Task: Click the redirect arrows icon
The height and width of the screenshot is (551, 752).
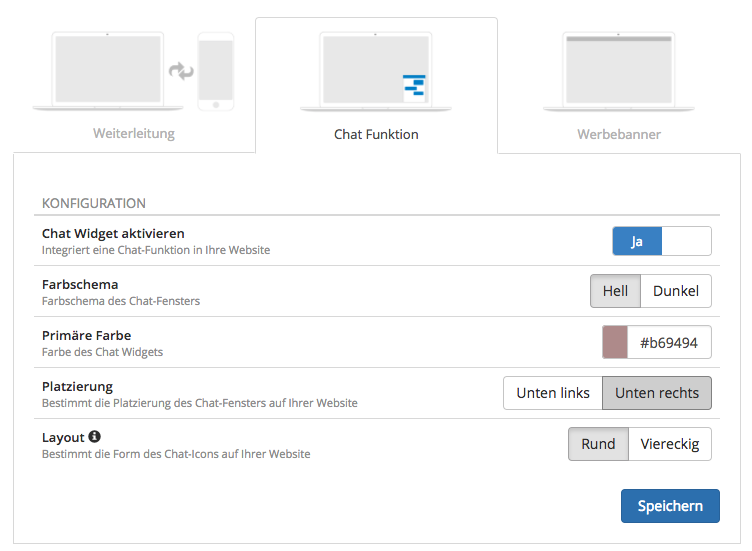Action: coord(181,71)
